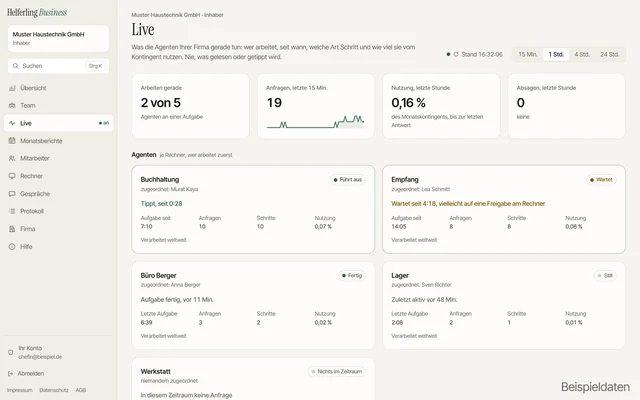This screenshot has width=640, height=400.
Task: Click the Nutzung 0,16 % card
Action: point(441,106)
